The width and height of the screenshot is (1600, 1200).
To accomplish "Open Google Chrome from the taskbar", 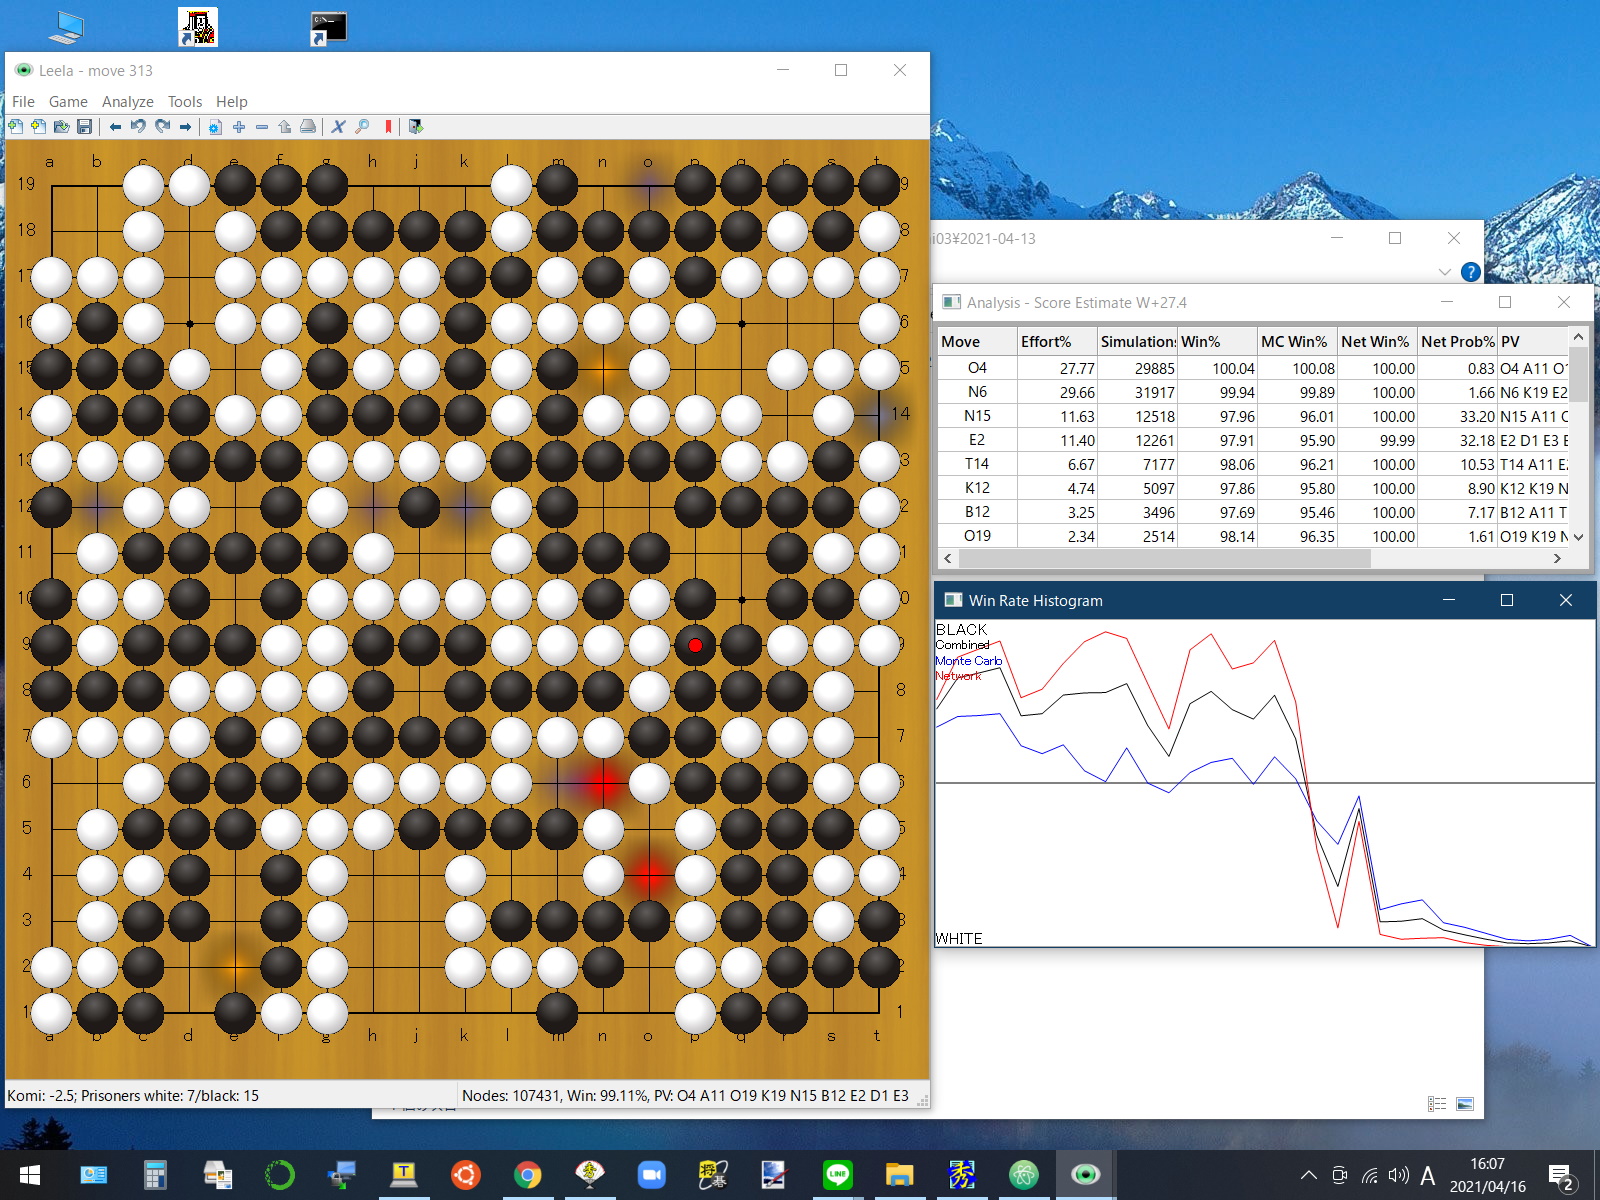I will click(x=527, y=1175).
